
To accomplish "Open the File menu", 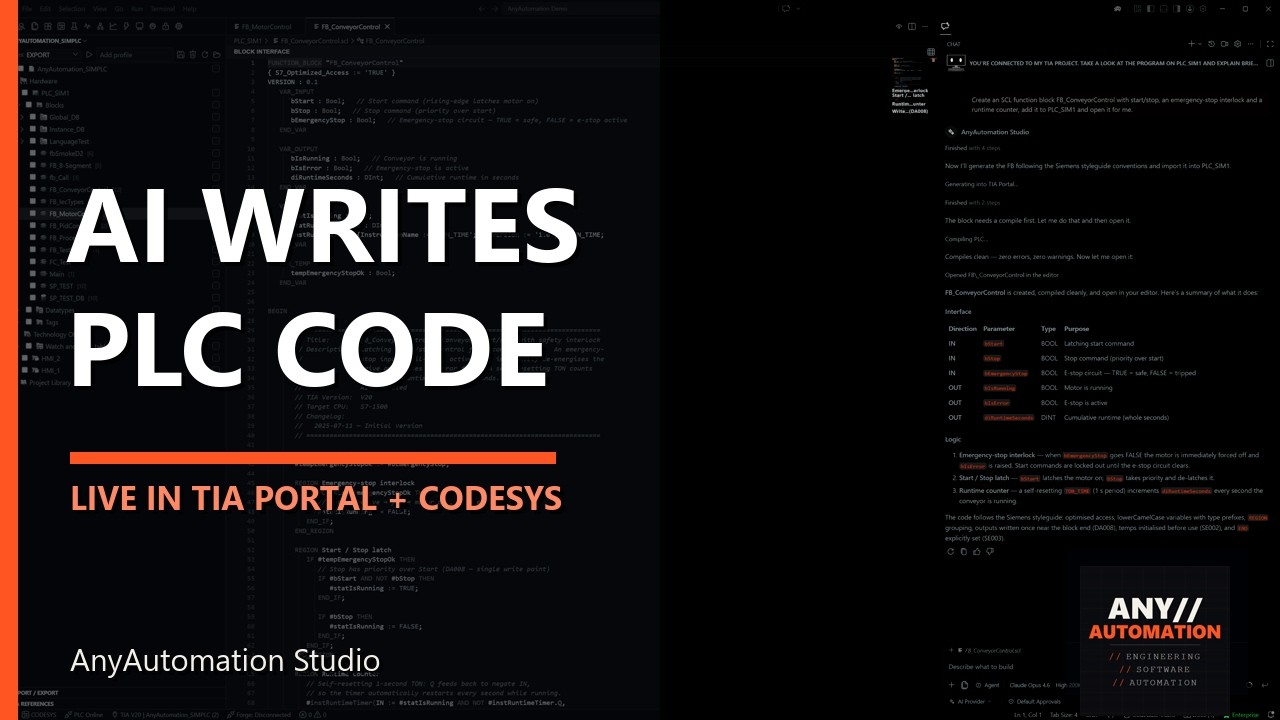I will tap(26, 8).
